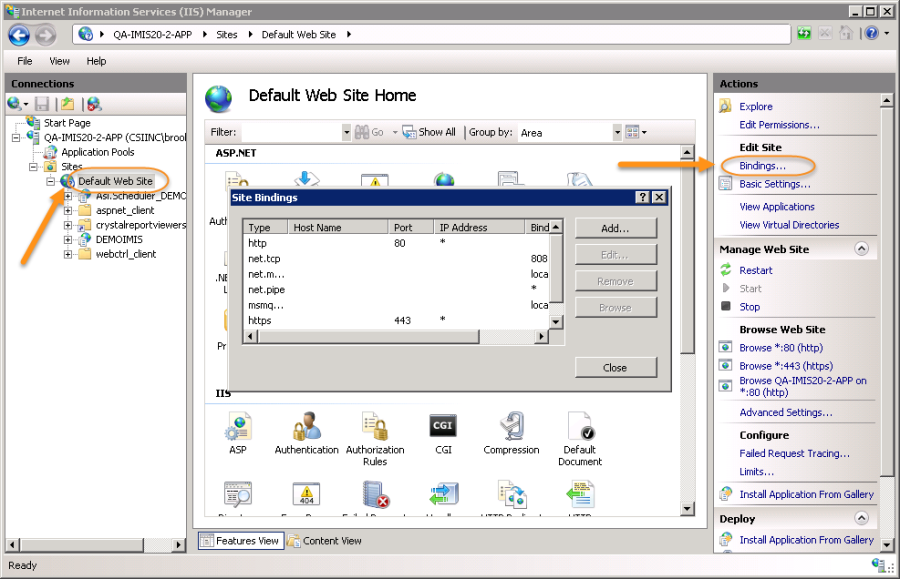The width and height of the screenshot is (900, 579).
Task: Open the View menu
Action: pos(59,61)
